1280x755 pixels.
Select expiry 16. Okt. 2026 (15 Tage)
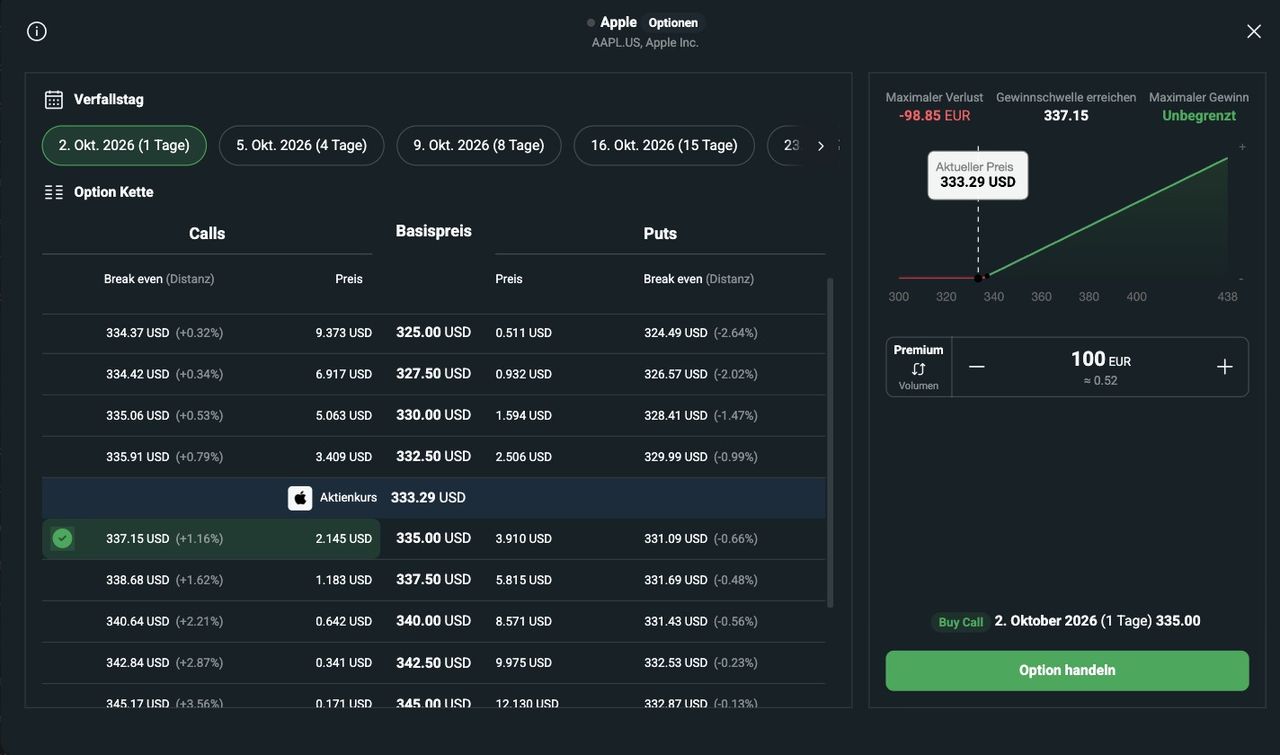pos(664,145)
